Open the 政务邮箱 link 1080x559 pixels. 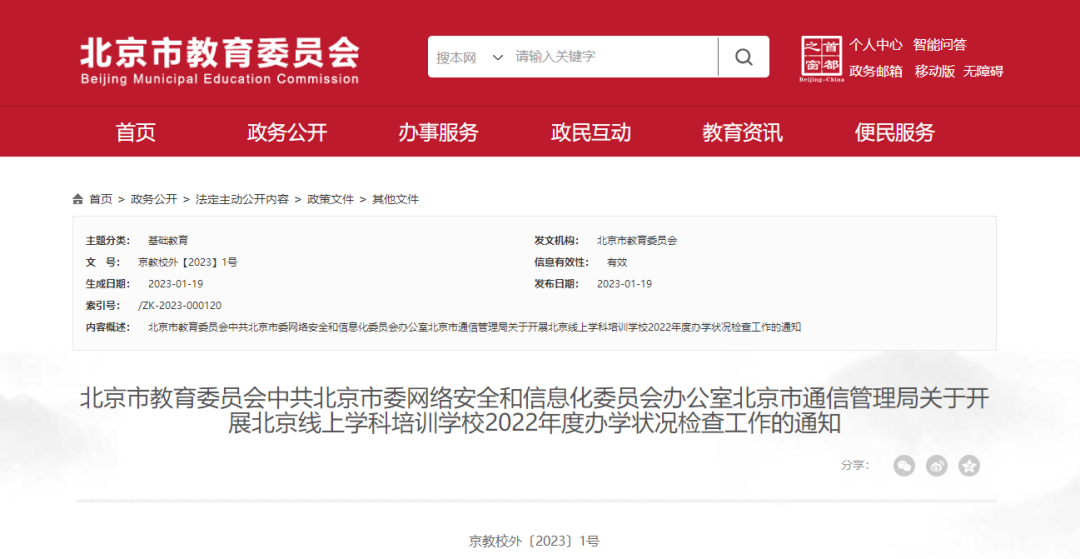875,71
